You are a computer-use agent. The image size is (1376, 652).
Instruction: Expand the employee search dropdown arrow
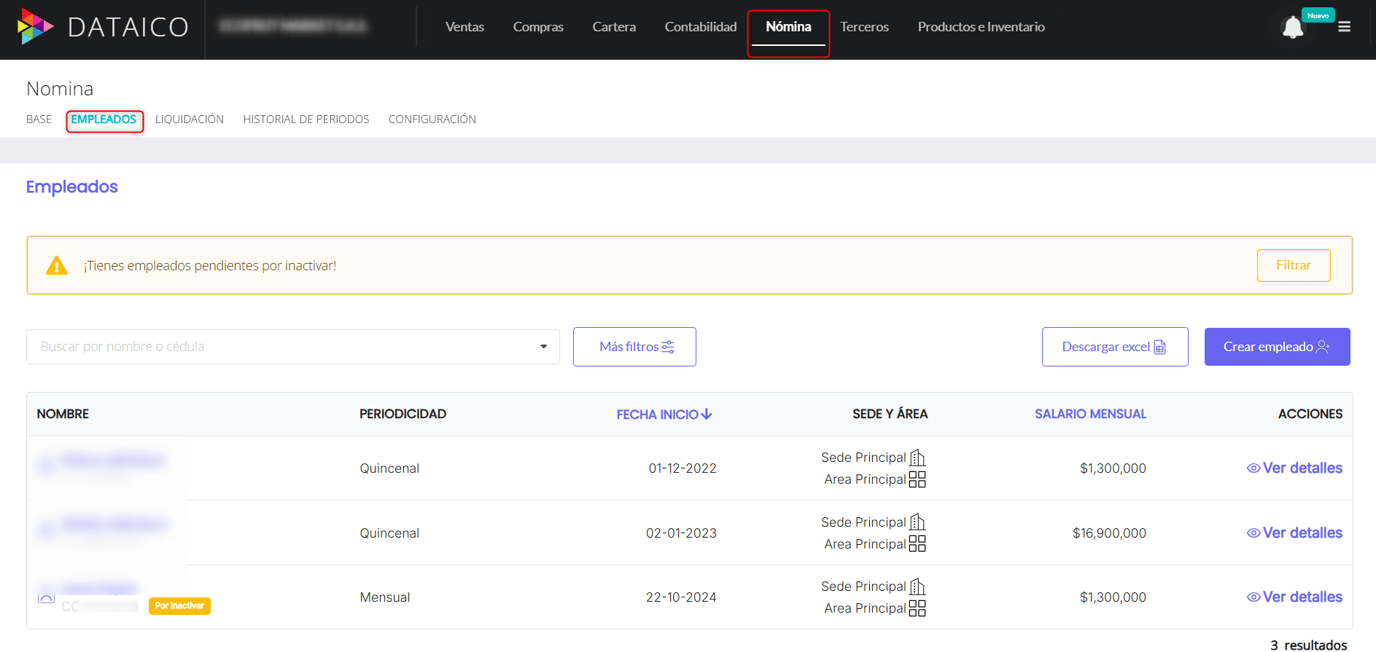[x=543, y=347]
